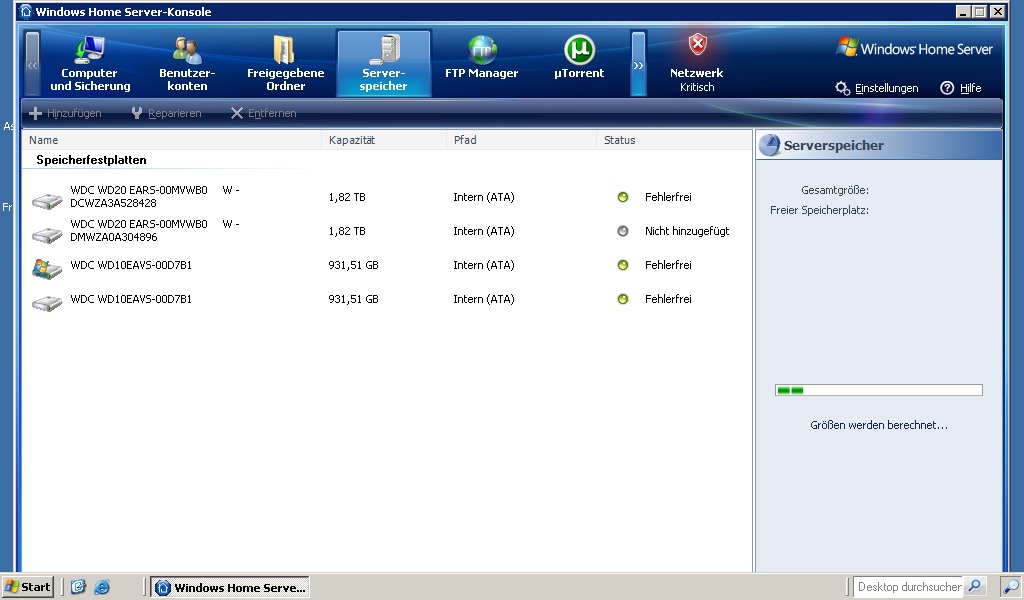Open the Start menu
Image resolution: width=1024 pixels, height=600 pixels.
pyautogui.click(x=27, y=587)
